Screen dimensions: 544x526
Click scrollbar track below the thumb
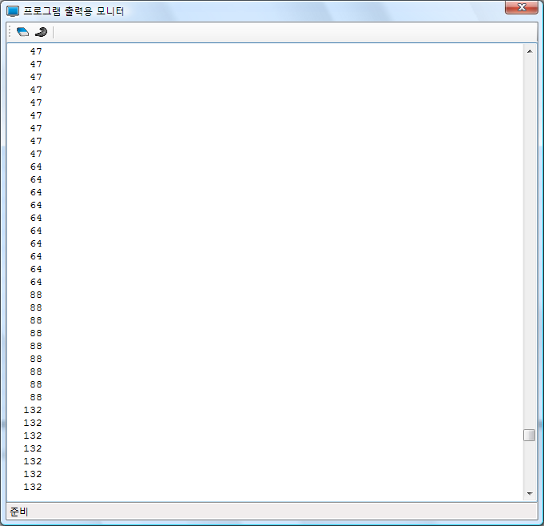click(529, 464)
